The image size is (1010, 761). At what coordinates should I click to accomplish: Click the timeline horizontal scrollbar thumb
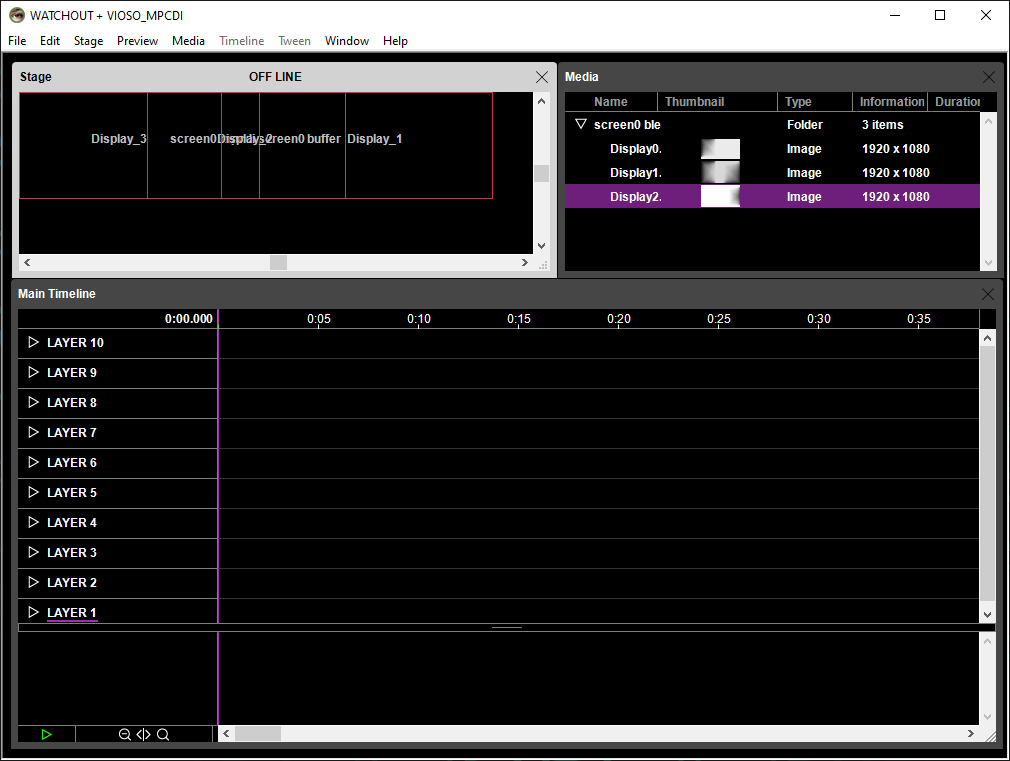(x=258, y=734)
